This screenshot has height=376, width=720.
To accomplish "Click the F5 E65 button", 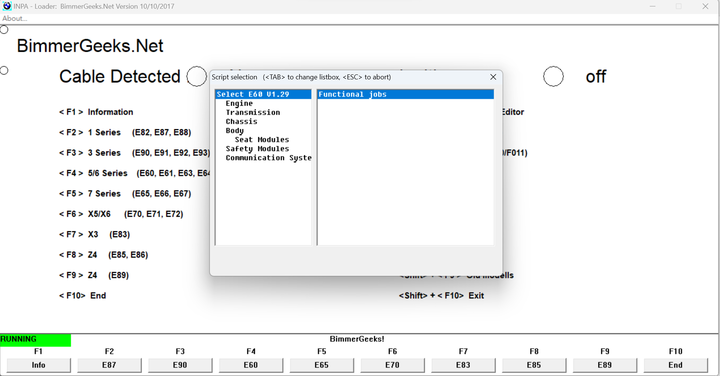I will pyautogui.click(x=321, y=365).
